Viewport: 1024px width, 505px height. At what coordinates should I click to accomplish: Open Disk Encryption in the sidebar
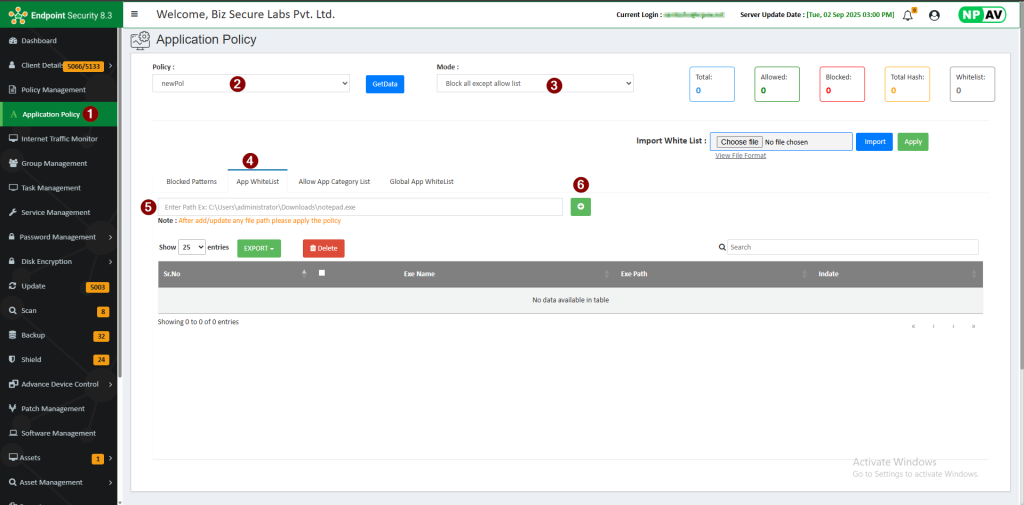[48, 262]
